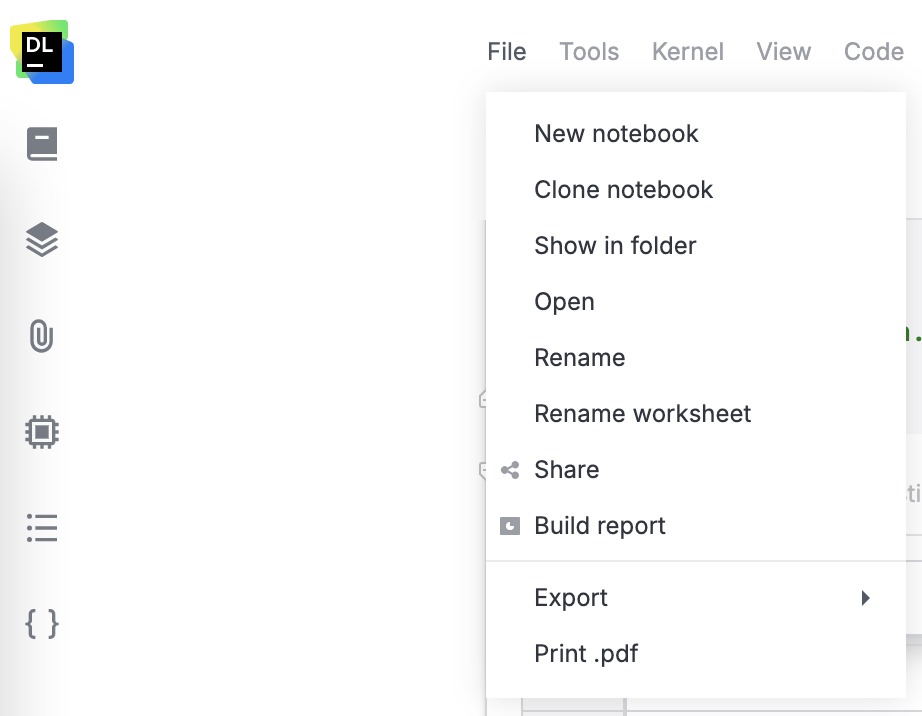Open the Tools menu
The width and height of the screenshot is (922, 716).
coord(588,51)
